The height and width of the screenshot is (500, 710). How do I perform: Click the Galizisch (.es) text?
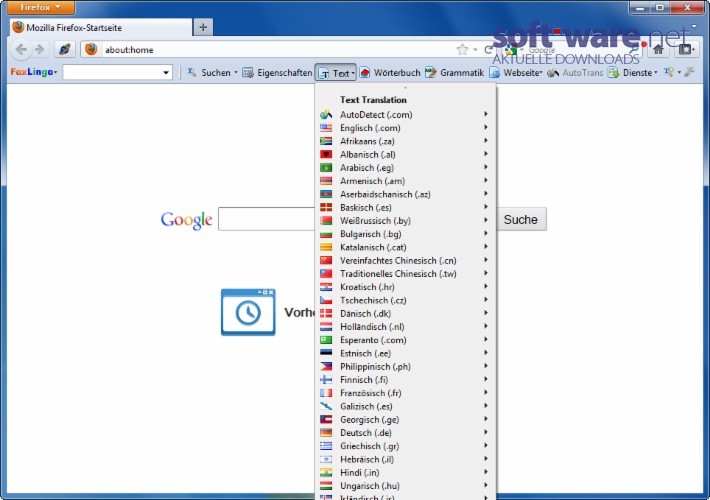point(366,406)
